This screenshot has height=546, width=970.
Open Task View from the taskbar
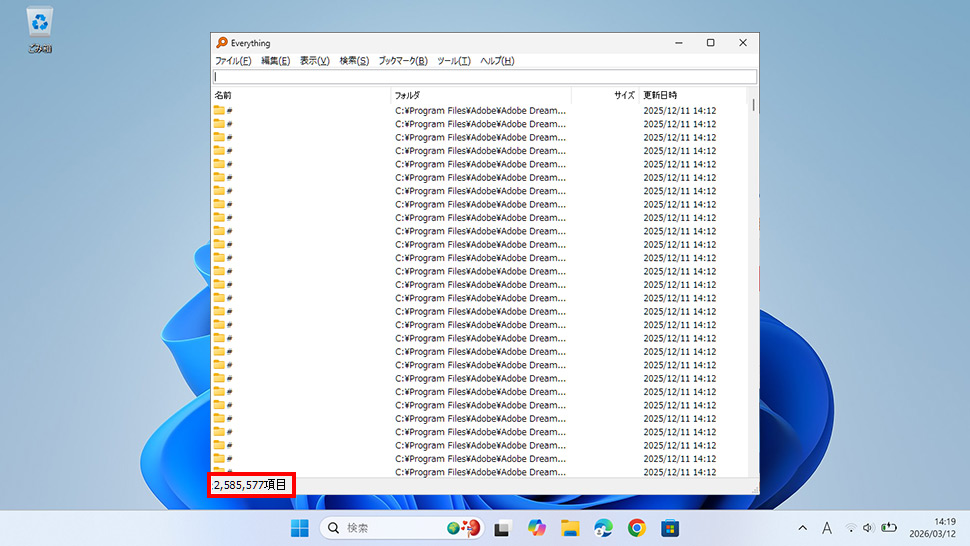click(504, 527)
